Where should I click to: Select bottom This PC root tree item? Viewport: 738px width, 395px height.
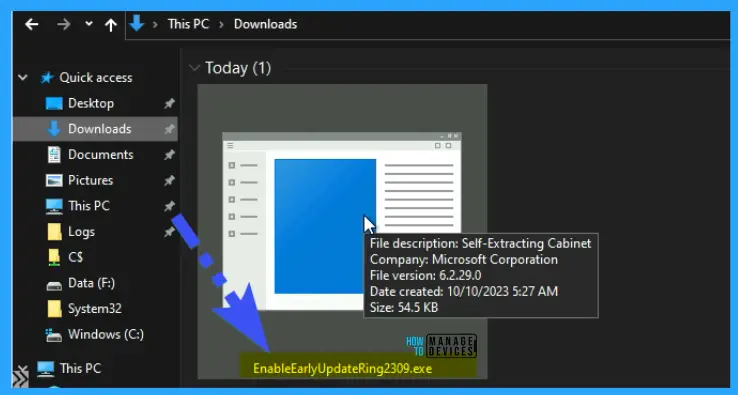80,368
